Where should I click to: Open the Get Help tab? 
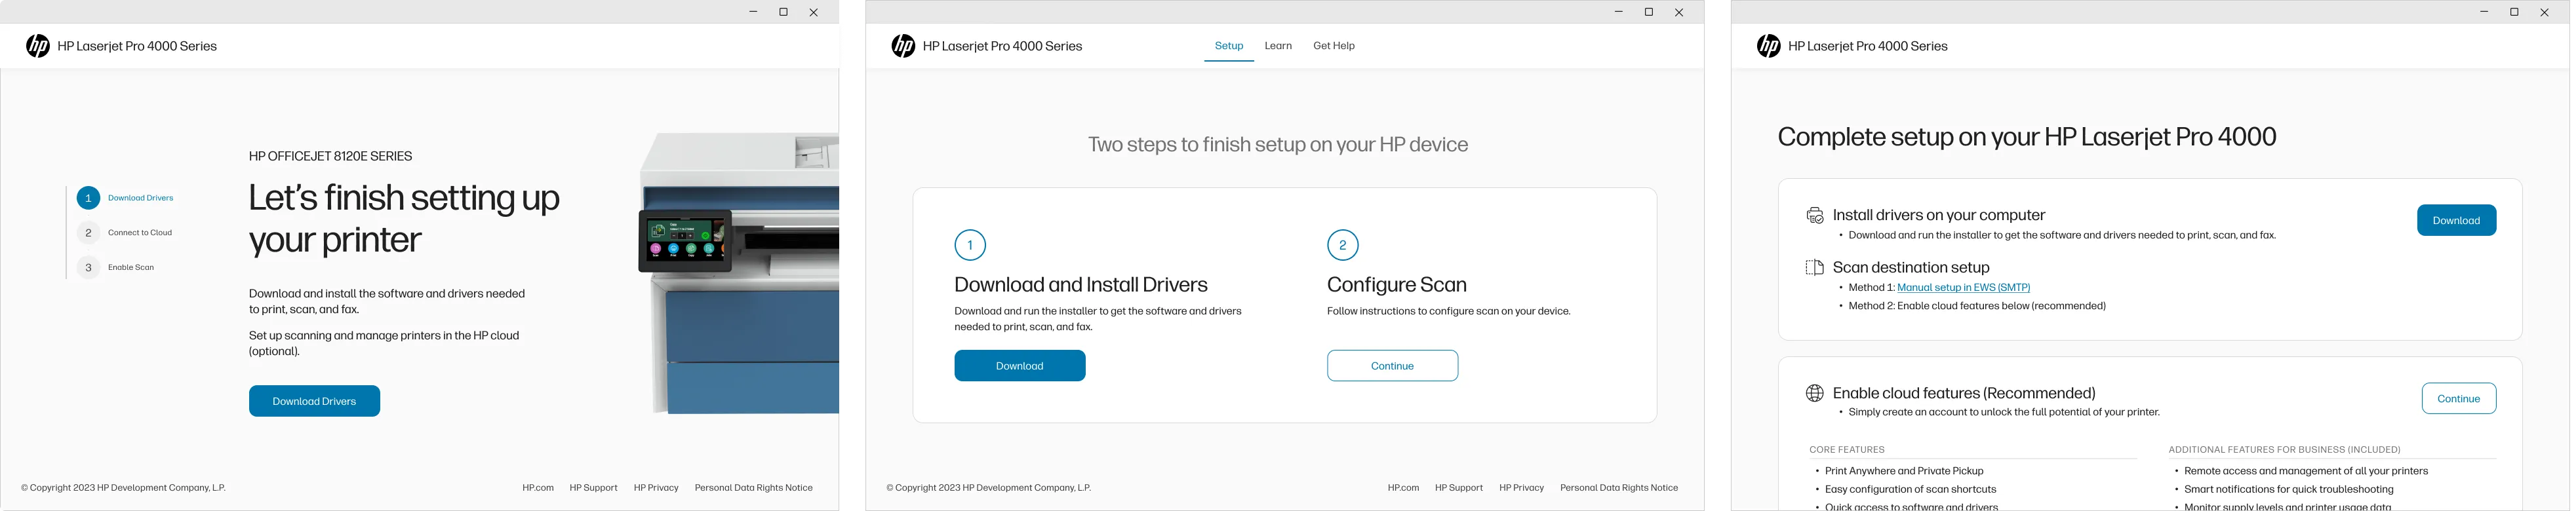pyautogui.click(x=1334, y=46)
